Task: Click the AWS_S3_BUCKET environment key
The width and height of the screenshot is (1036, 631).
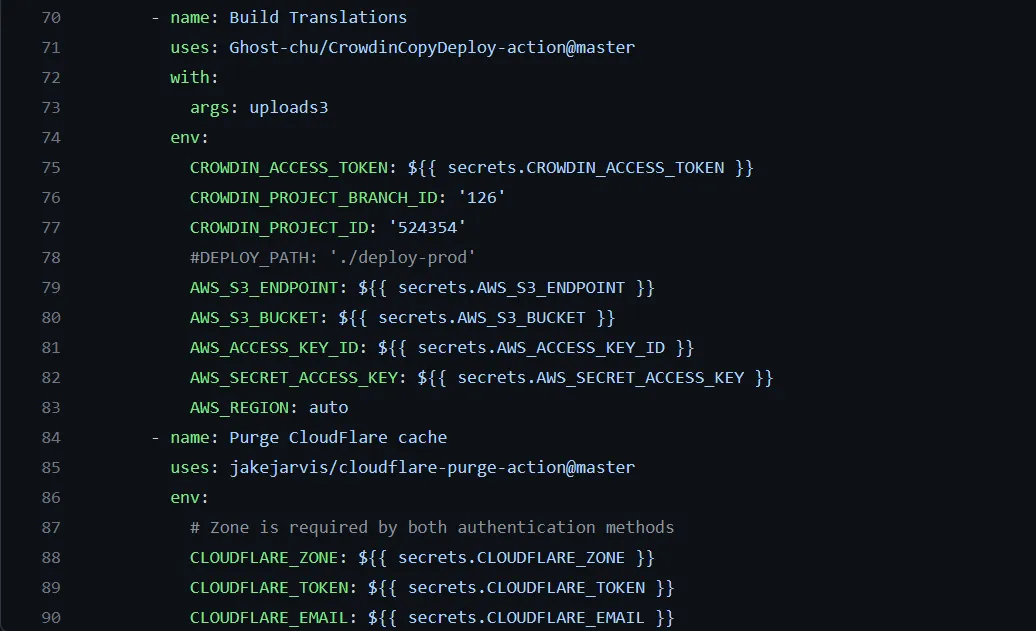Action: 258,317
